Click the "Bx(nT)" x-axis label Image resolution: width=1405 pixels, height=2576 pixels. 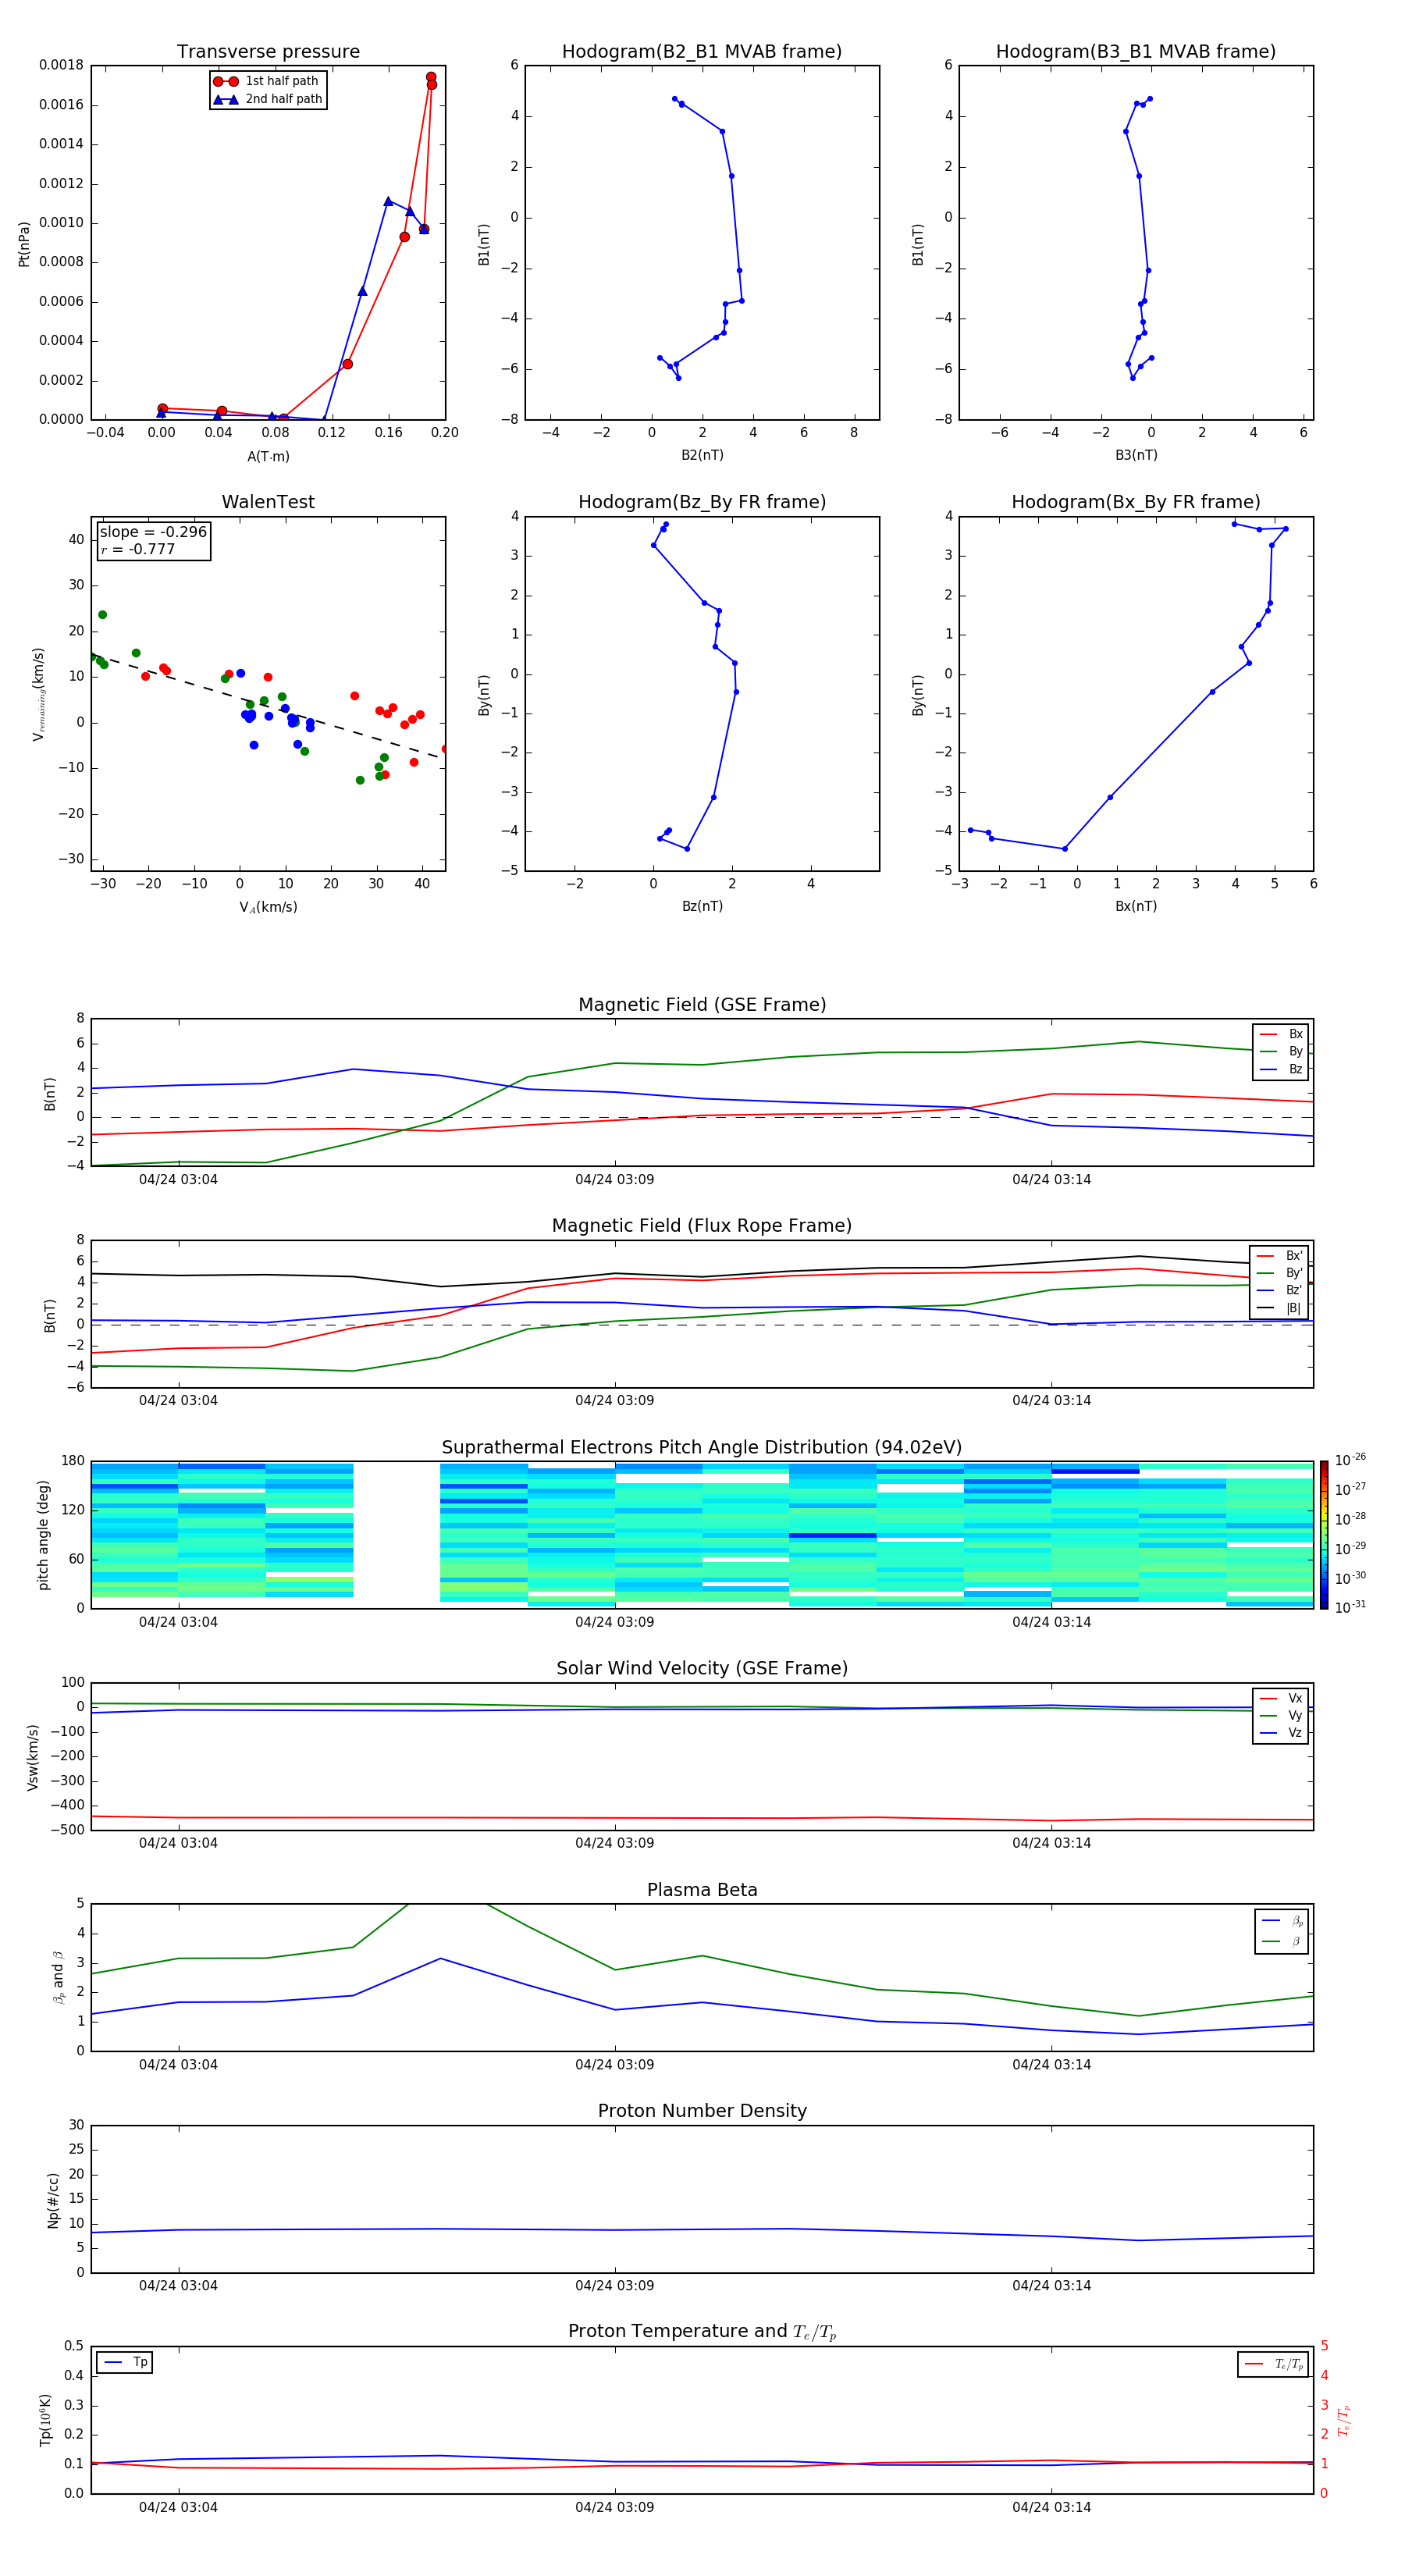[x=1136, y=906]
